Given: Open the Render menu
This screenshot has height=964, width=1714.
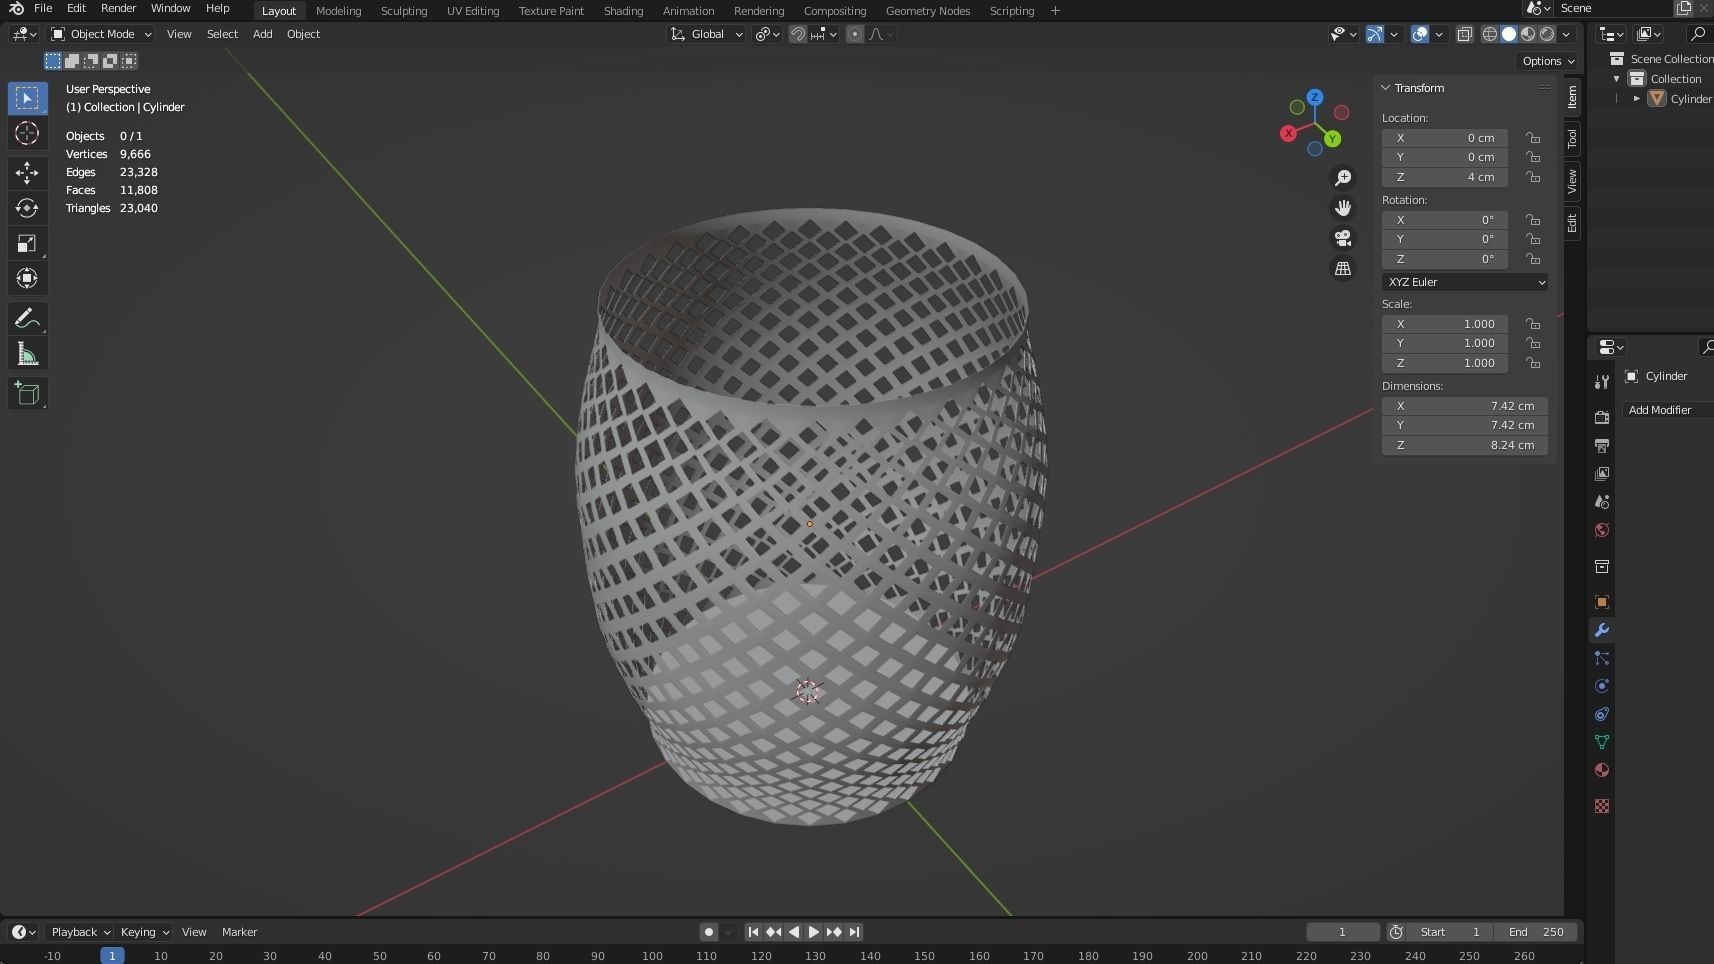Looking at the screenshot, I should click(x=118, y=8).
